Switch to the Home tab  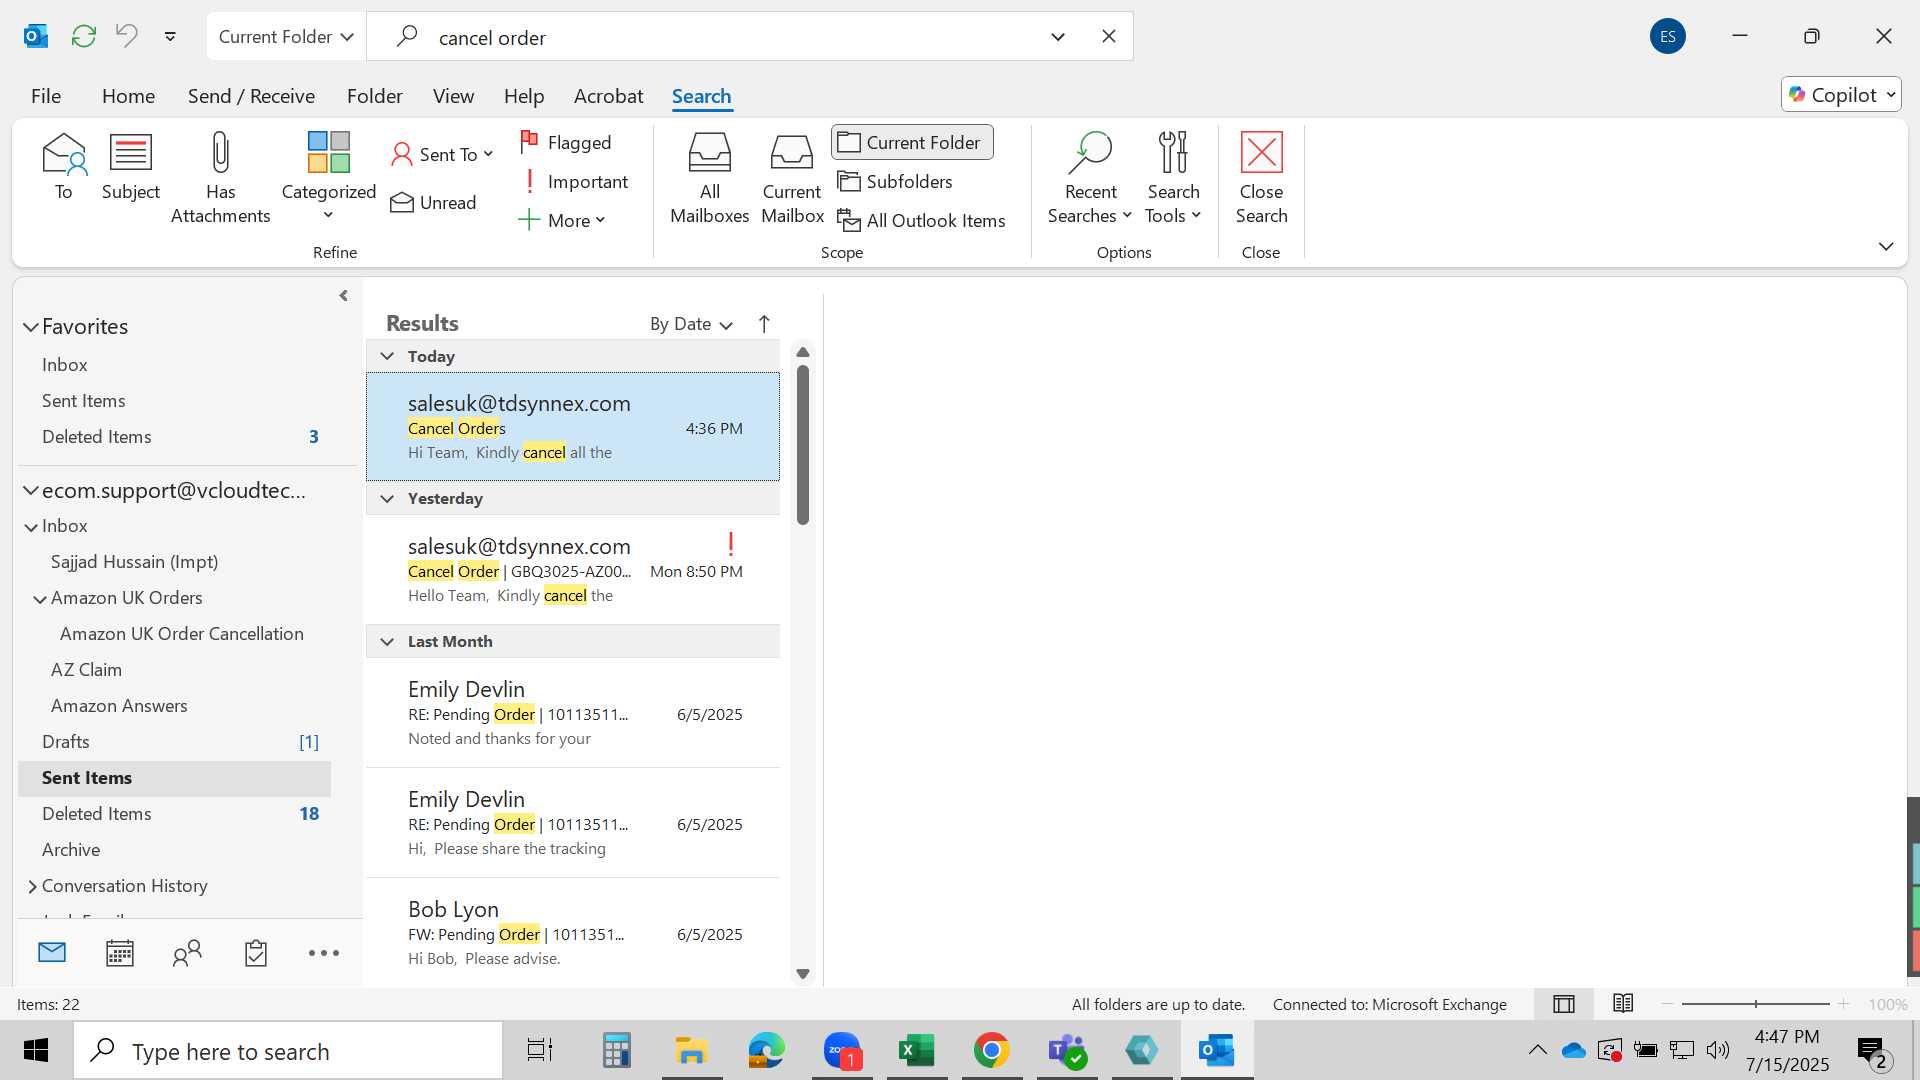point(128,96)
